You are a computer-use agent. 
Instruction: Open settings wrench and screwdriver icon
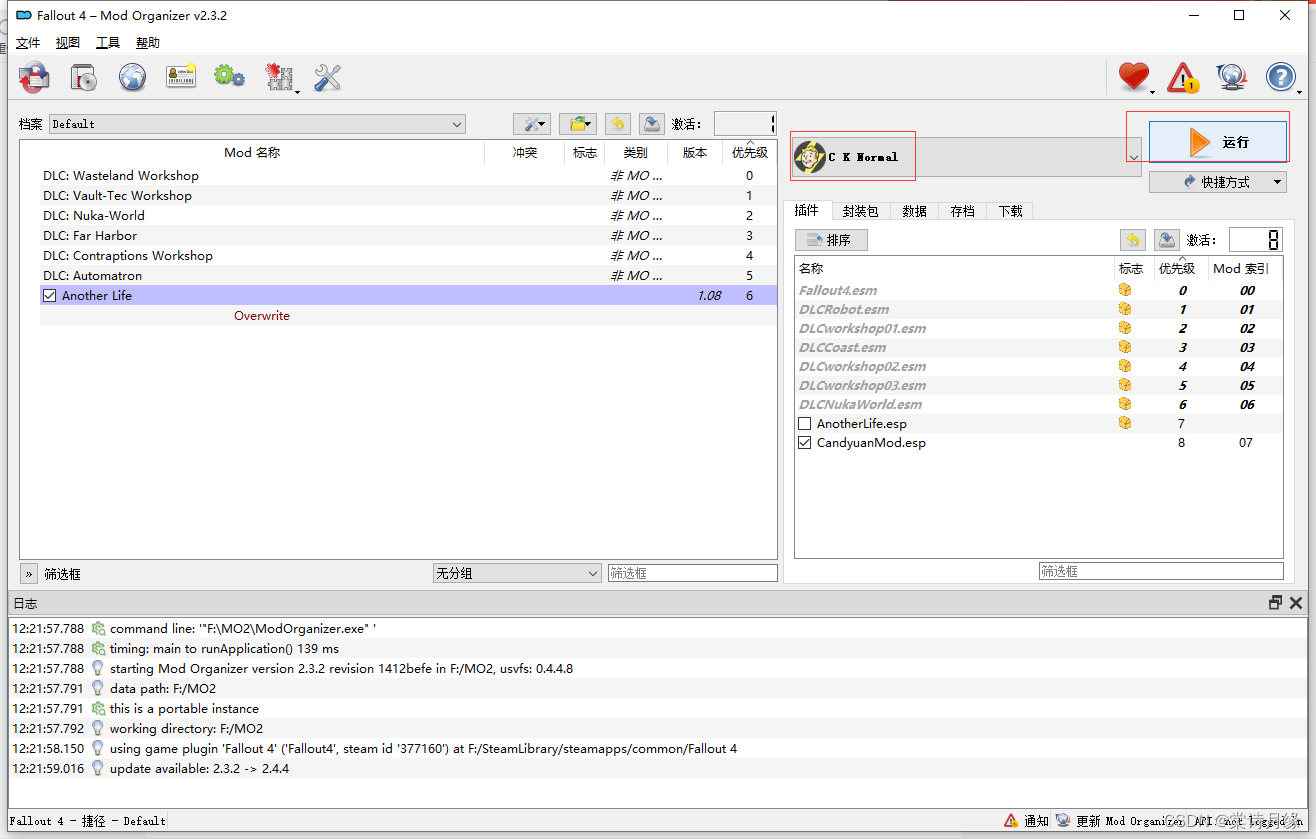click(x=328, y=77)
